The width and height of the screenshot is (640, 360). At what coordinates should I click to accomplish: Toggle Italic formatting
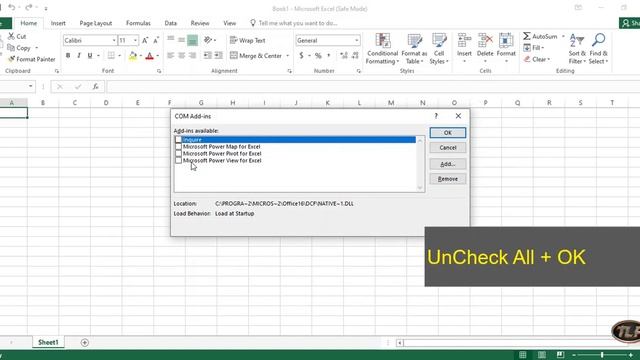click(79, 56)
